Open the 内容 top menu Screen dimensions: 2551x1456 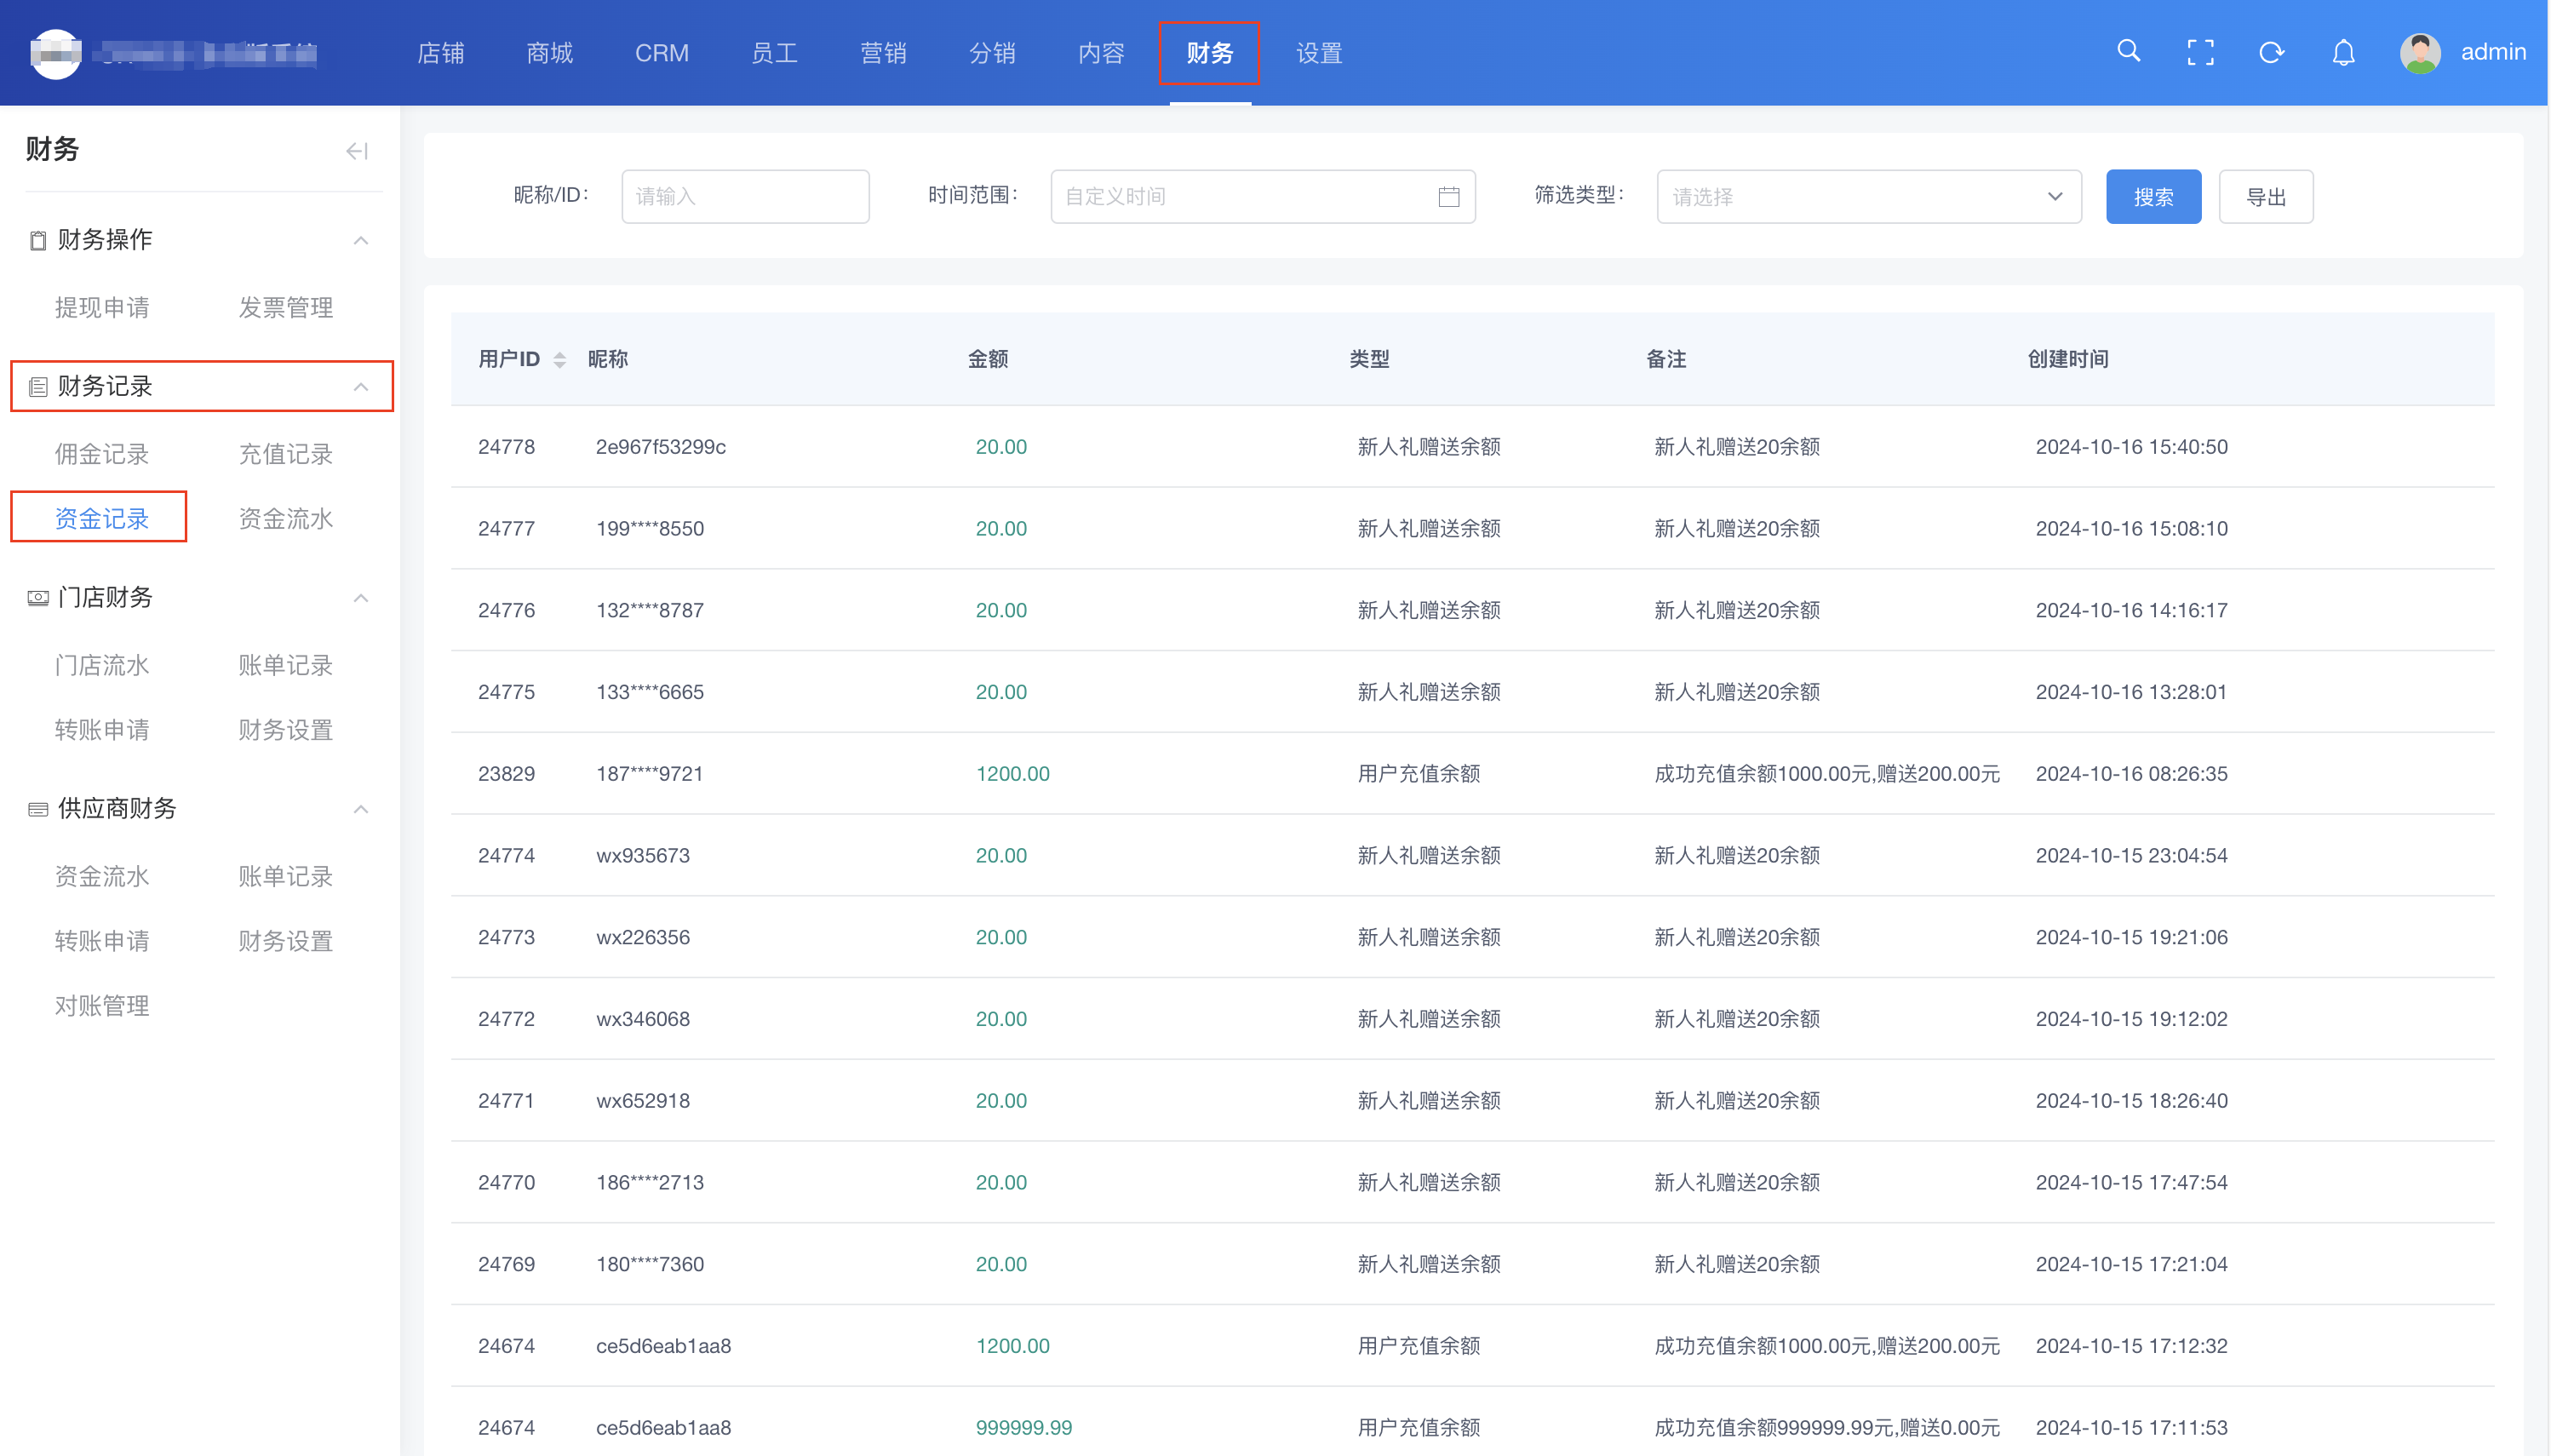click(1101, 53)
